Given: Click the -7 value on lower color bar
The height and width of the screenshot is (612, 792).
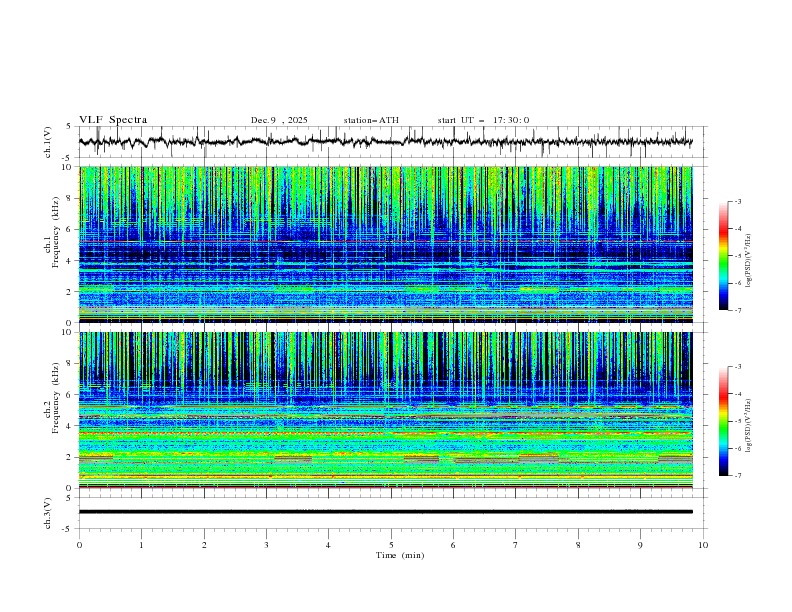Looking at the screenshot, I should (738, 475).
